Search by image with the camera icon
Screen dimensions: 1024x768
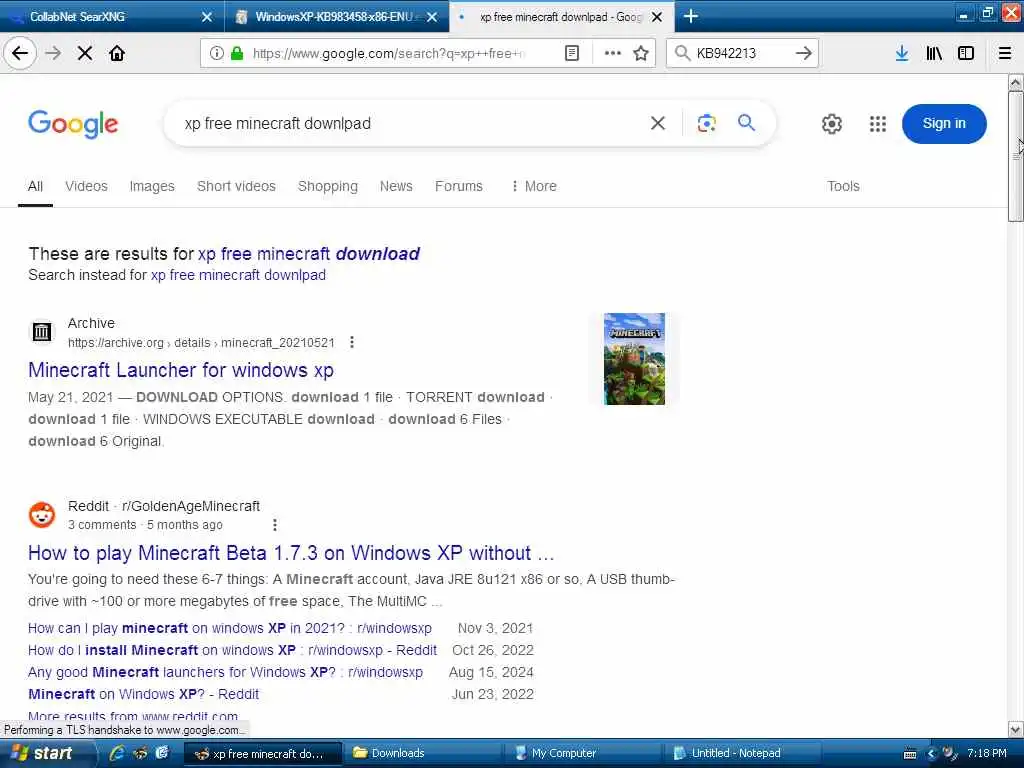coord(707,123)
